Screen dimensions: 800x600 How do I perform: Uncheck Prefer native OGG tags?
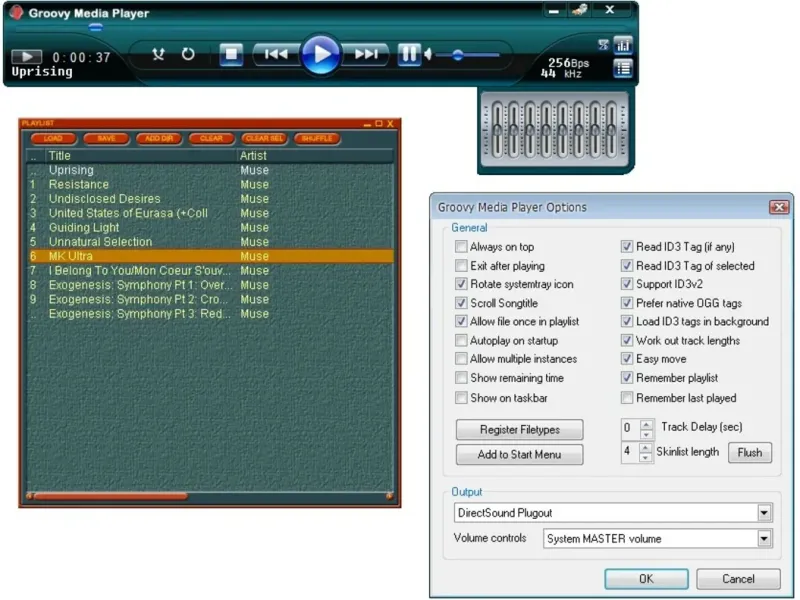tap(627, 303)
